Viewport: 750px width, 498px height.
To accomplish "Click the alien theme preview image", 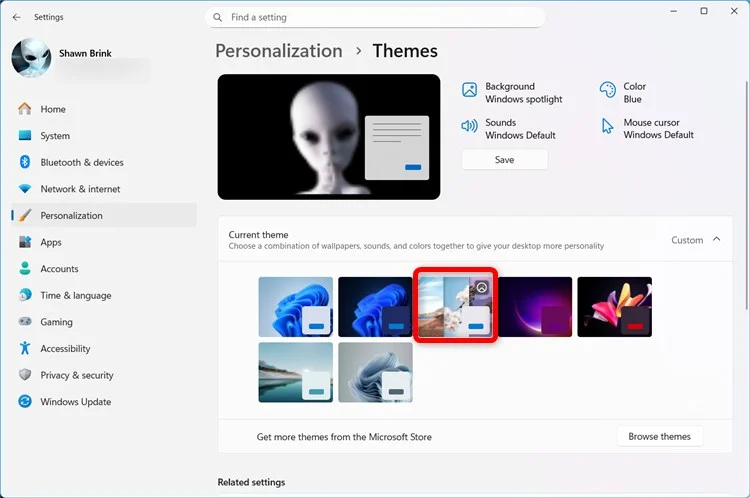I will (329, 137).
